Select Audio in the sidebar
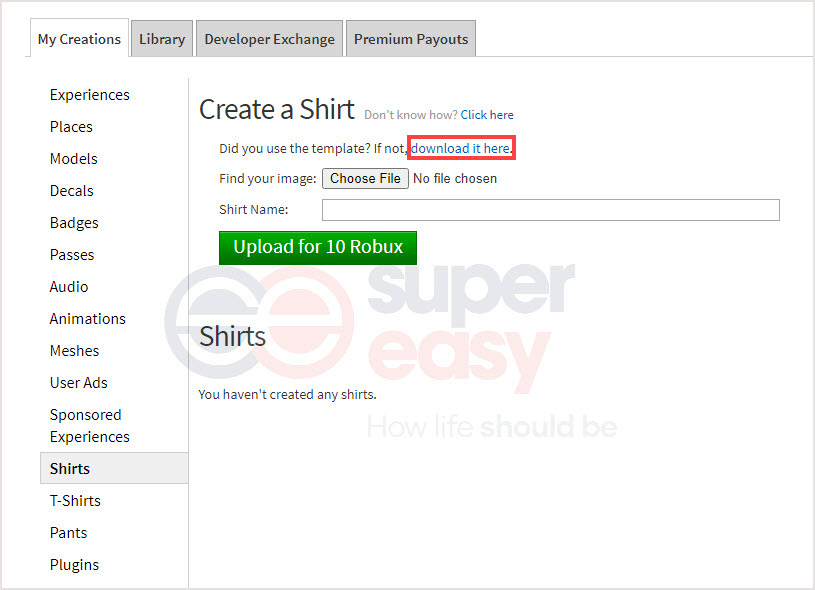Viewport: 815px width, 590px height. click(69, 287)
